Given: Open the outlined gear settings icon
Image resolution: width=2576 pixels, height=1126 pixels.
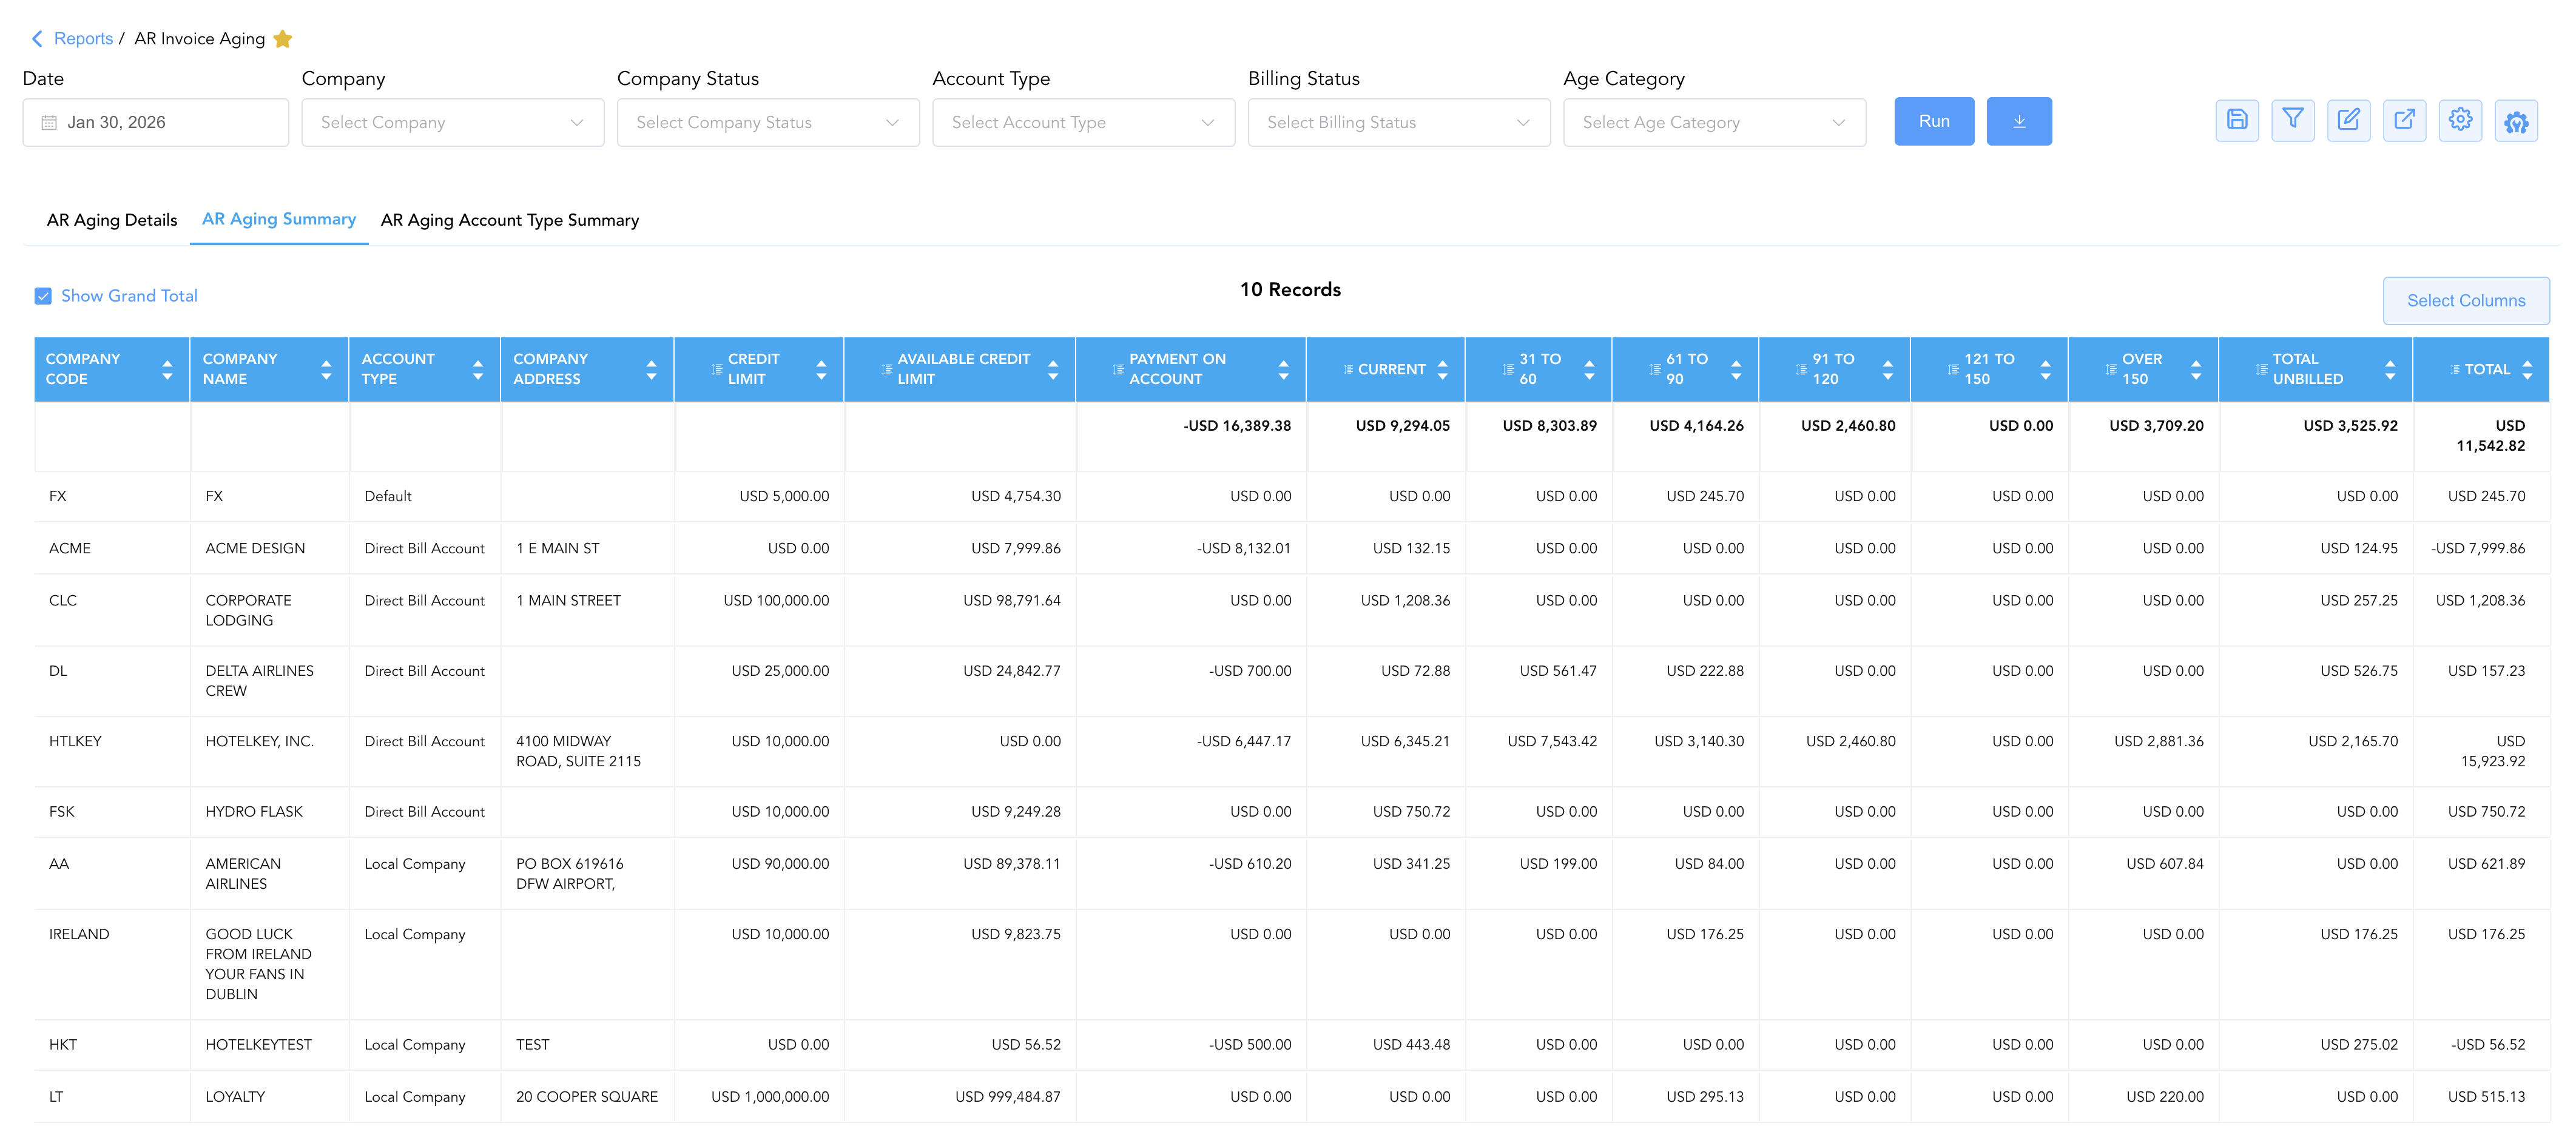Looking at the screenshot, I should click(2460, 121).
